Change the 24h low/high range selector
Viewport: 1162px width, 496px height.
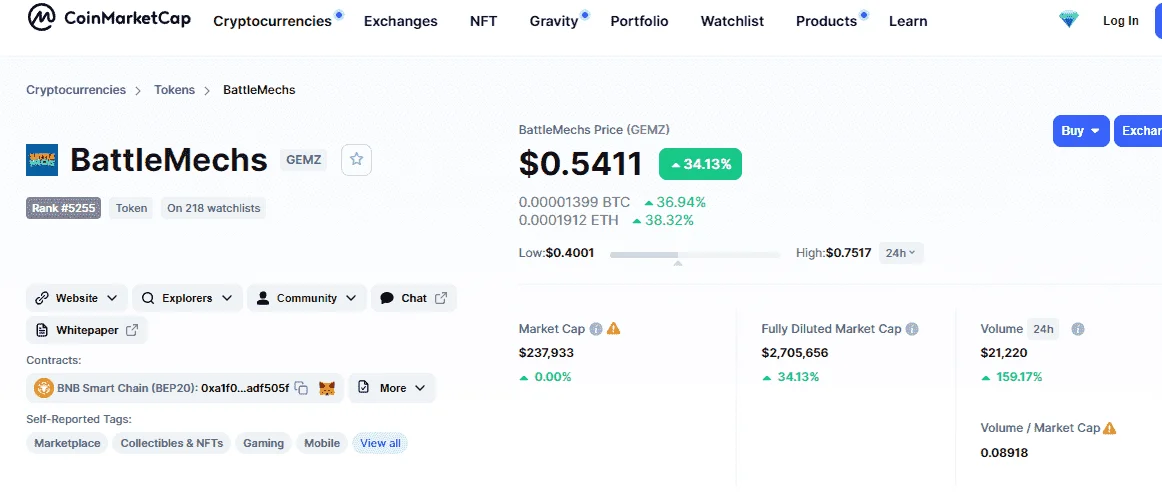click(901, 253)
